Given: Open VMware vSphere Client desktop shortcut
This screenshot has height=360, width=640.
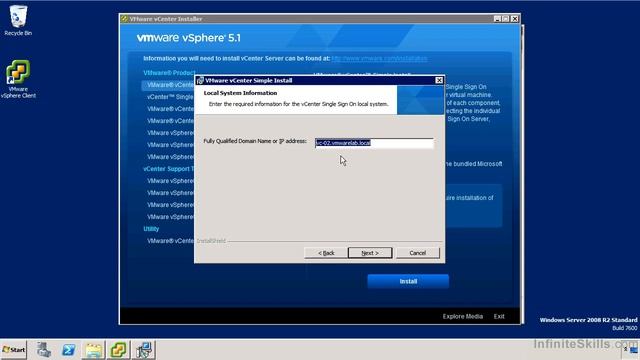Looking at the screenshot, I should tap(18, 79).
